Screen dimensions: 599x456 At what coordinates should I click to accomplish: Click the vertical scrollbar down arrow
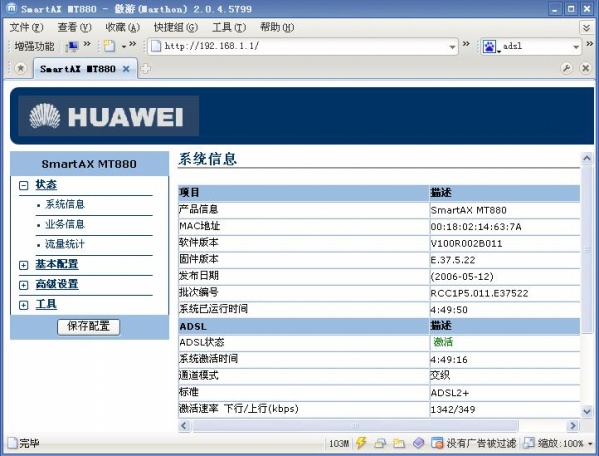point(587,411)
